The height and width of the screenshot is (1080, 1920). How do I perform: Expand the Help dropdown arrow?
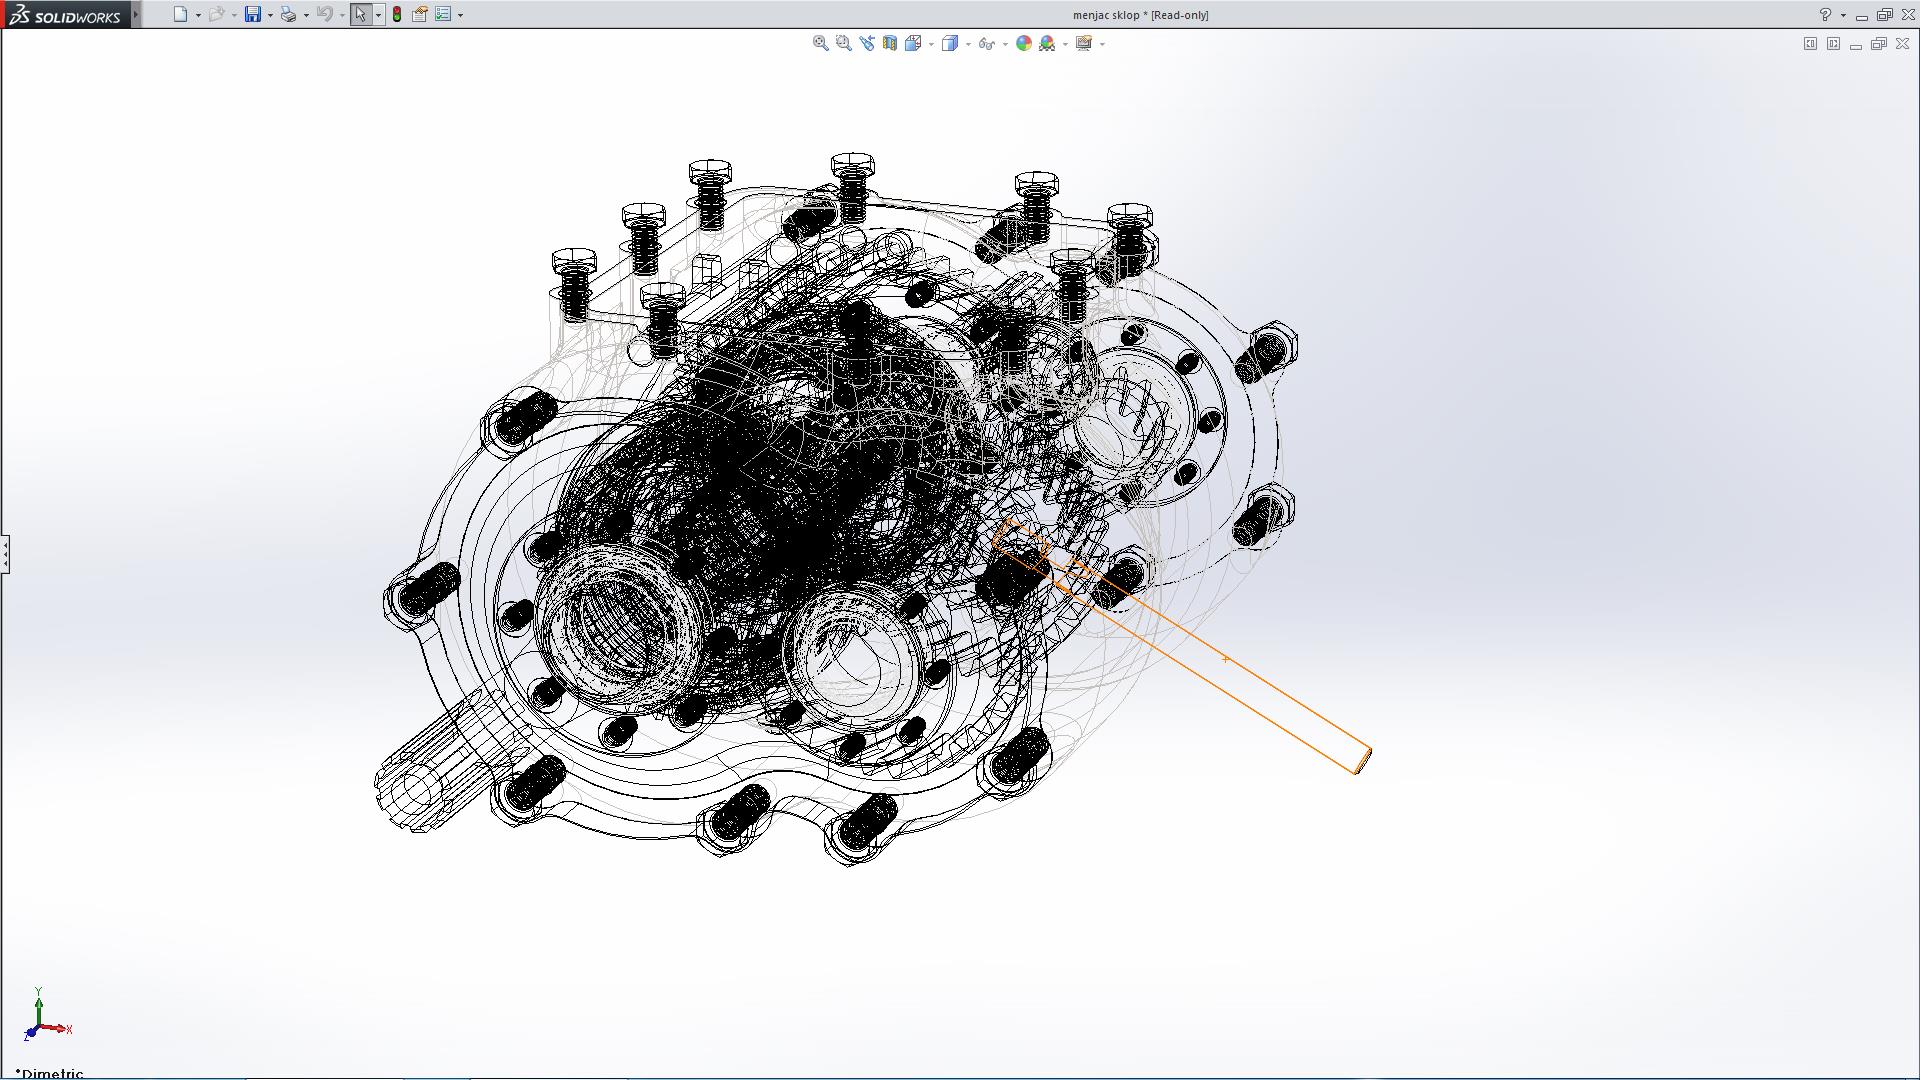coord(1843,15)
